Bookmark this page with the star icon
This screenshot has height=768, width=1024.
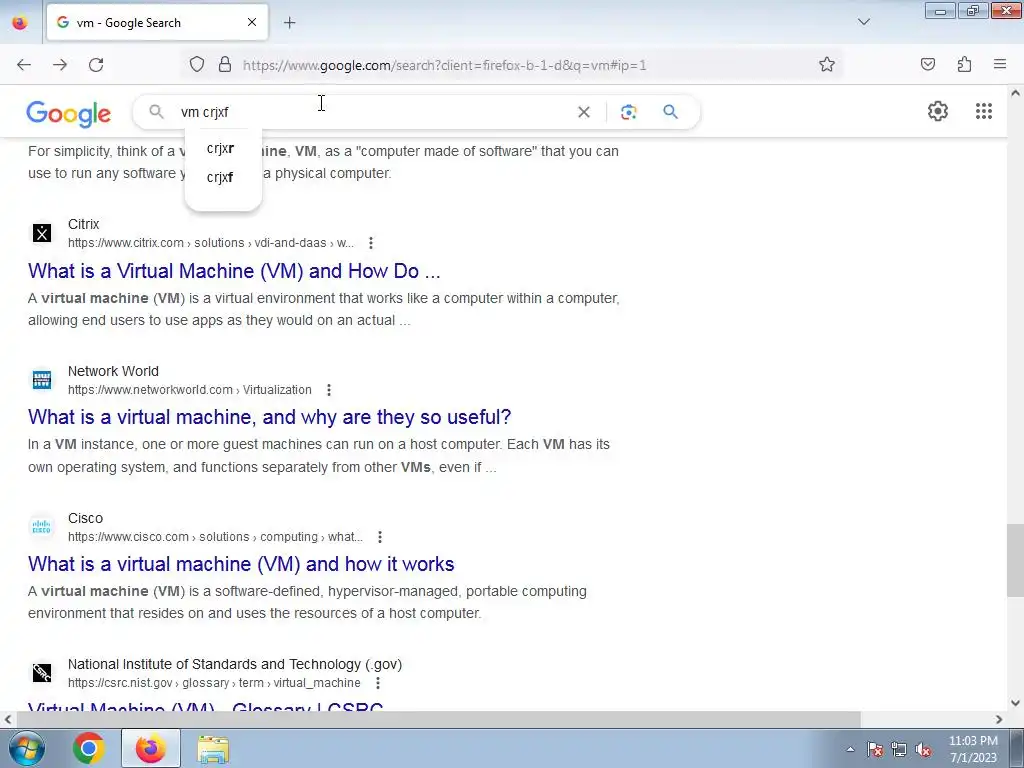(x=827, y=65)
